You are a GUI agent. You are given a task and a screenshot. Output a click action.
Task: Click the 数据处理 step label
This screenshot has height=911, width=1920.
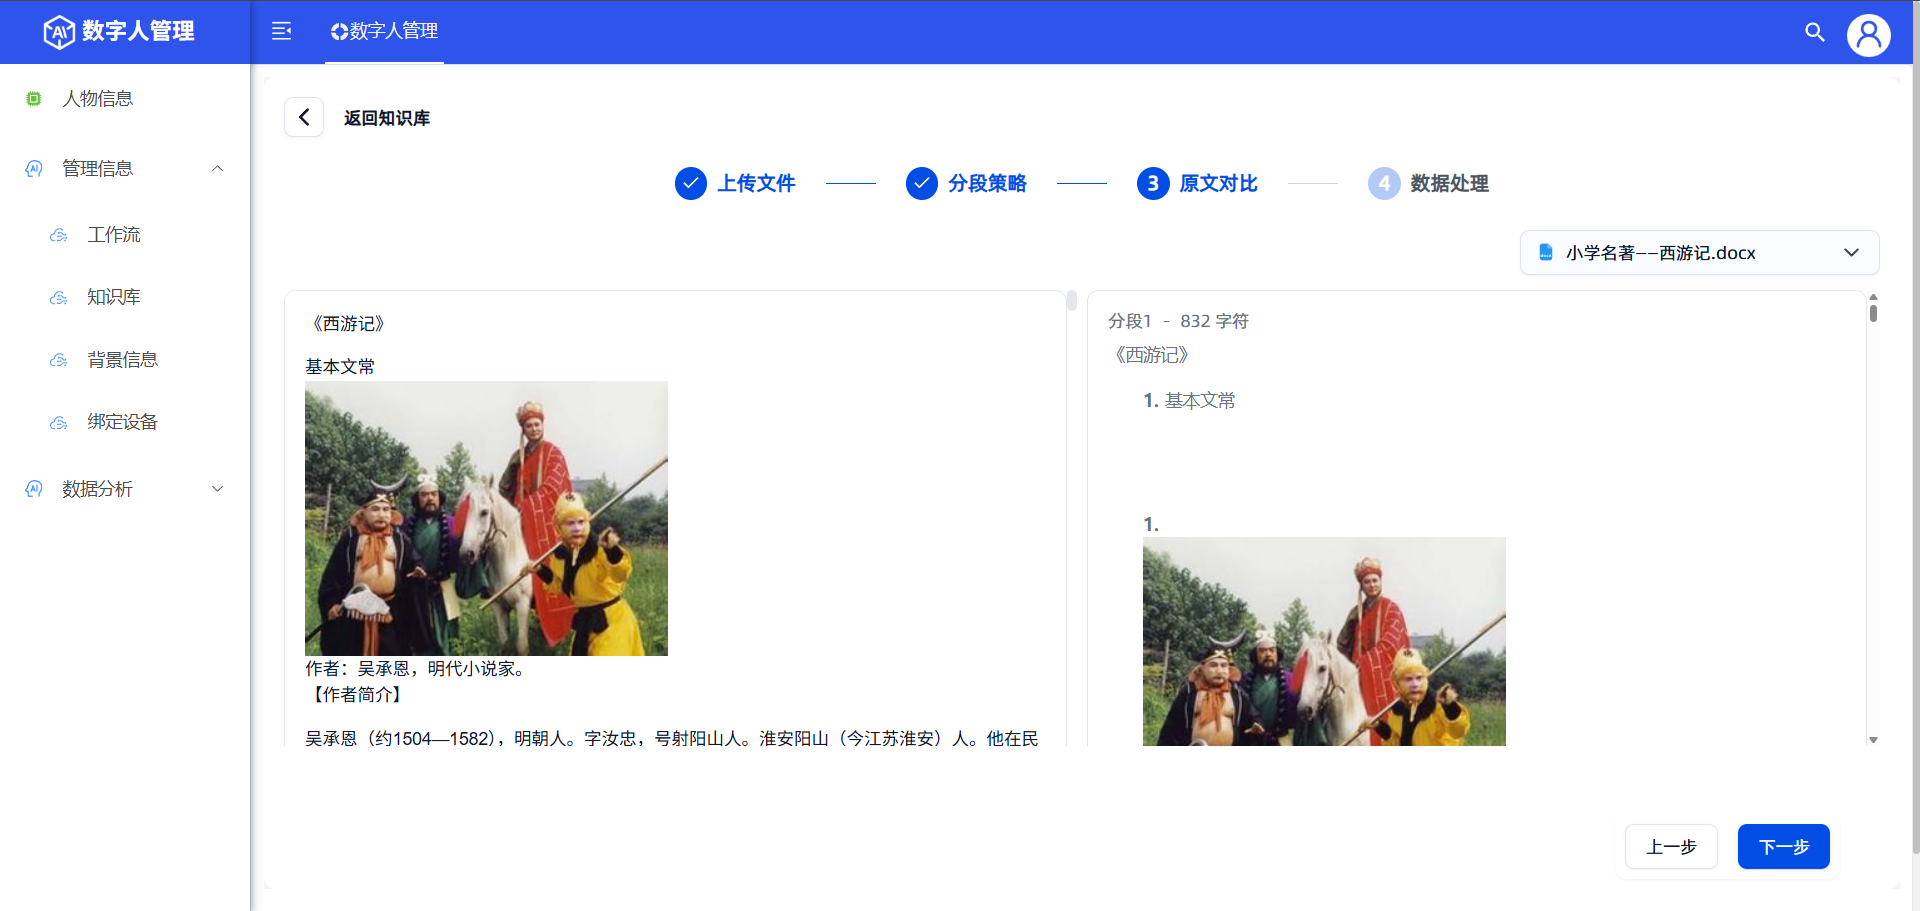(x=1449, y=184)
